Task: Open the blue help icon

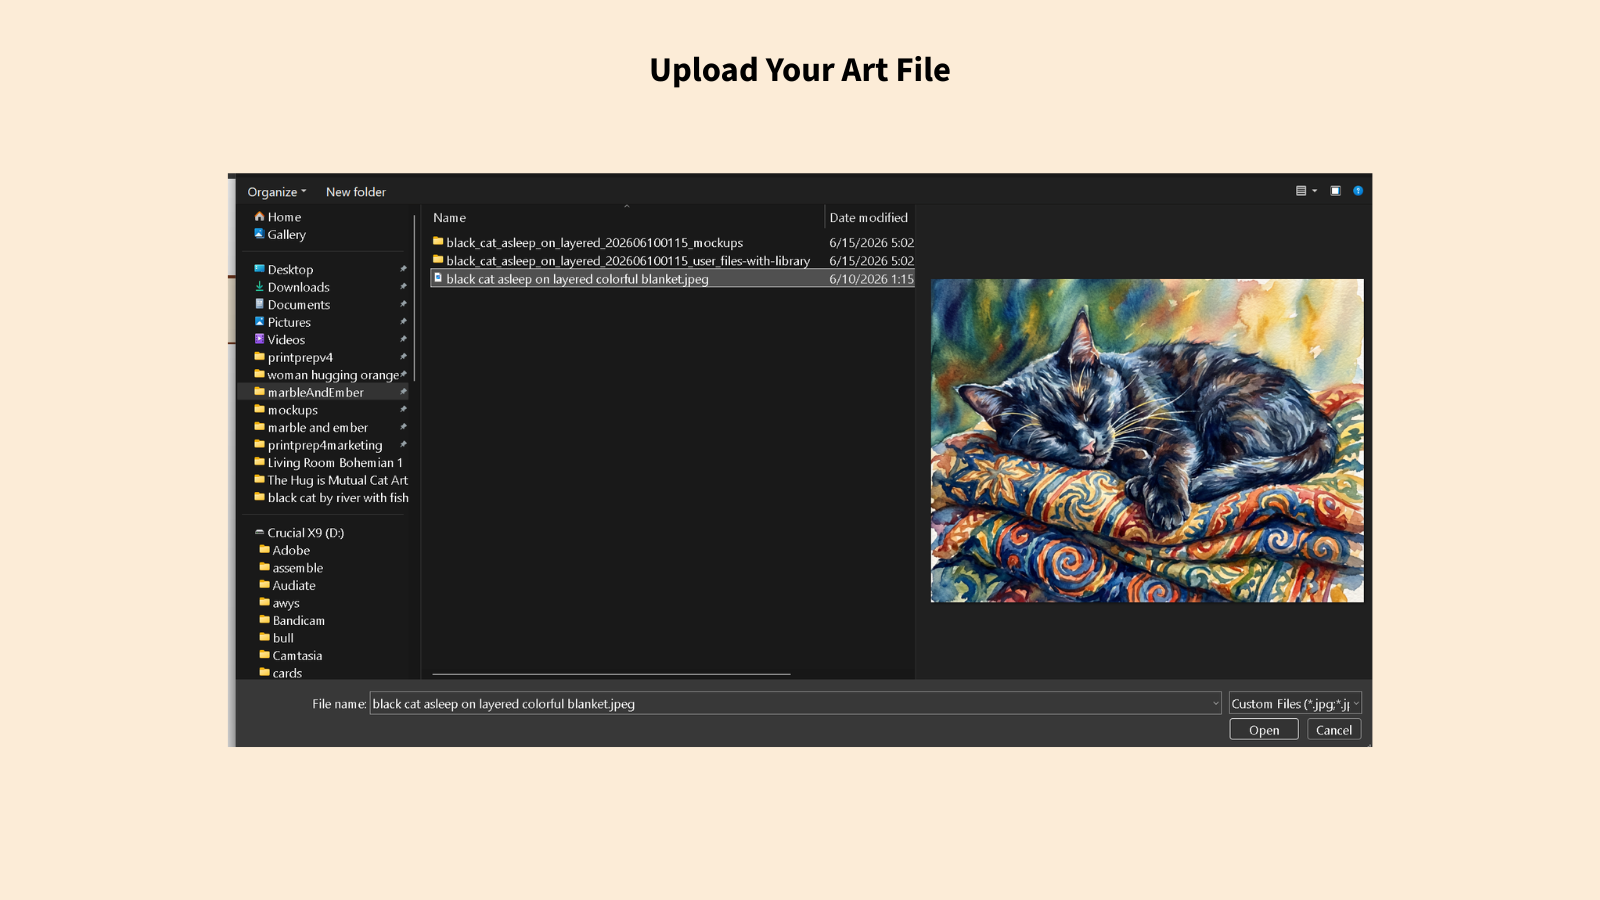Action: 1358,191
